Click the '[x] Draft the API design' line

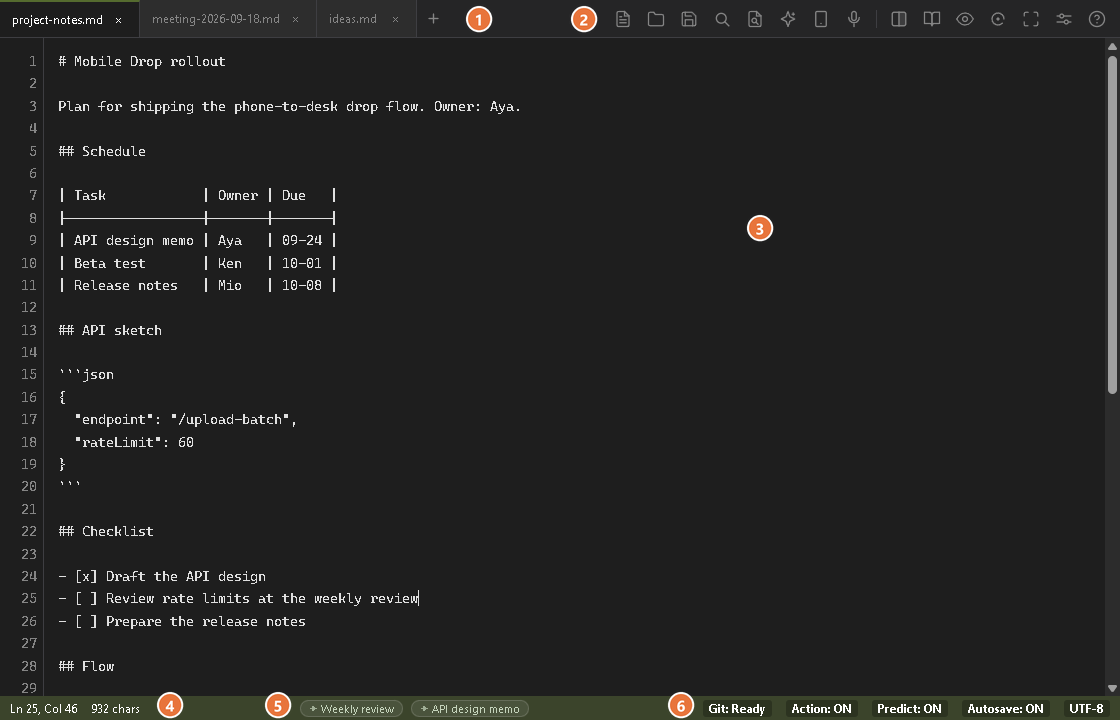click(x=162, y=576)
